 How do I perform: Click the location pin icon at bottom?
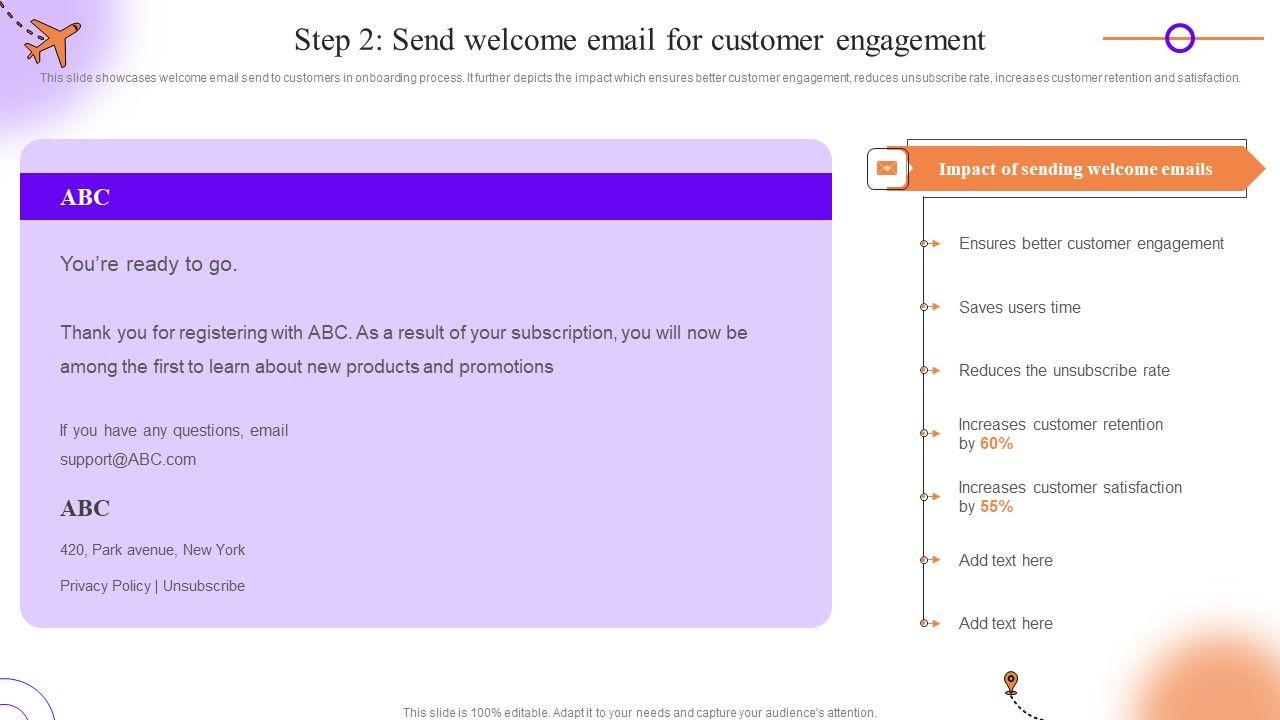coord(1011,683)
